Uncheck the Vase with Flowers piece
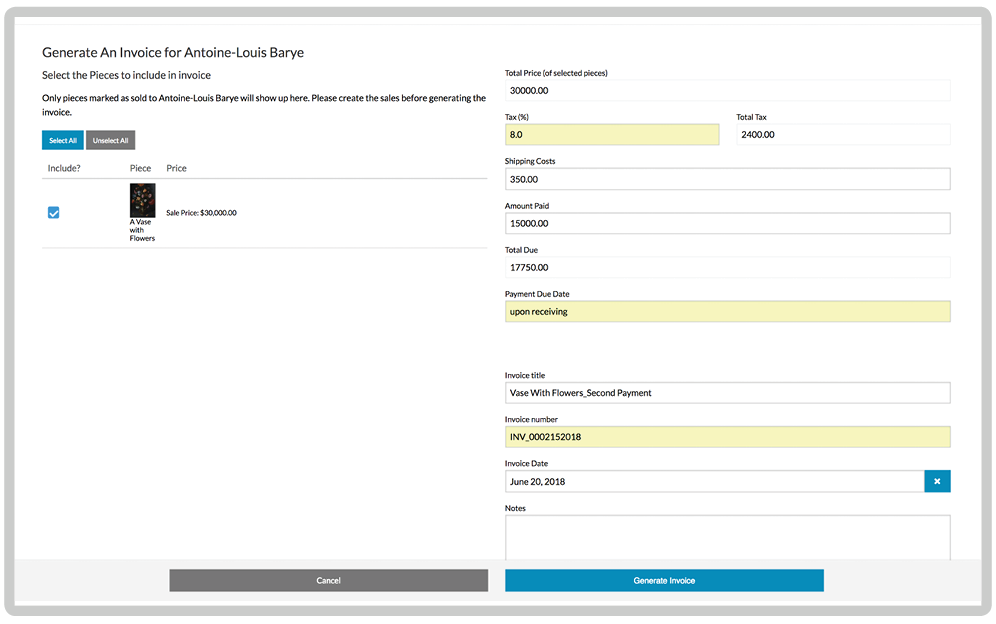This screenshot has width=996, height=624. (x=53, y=212)
